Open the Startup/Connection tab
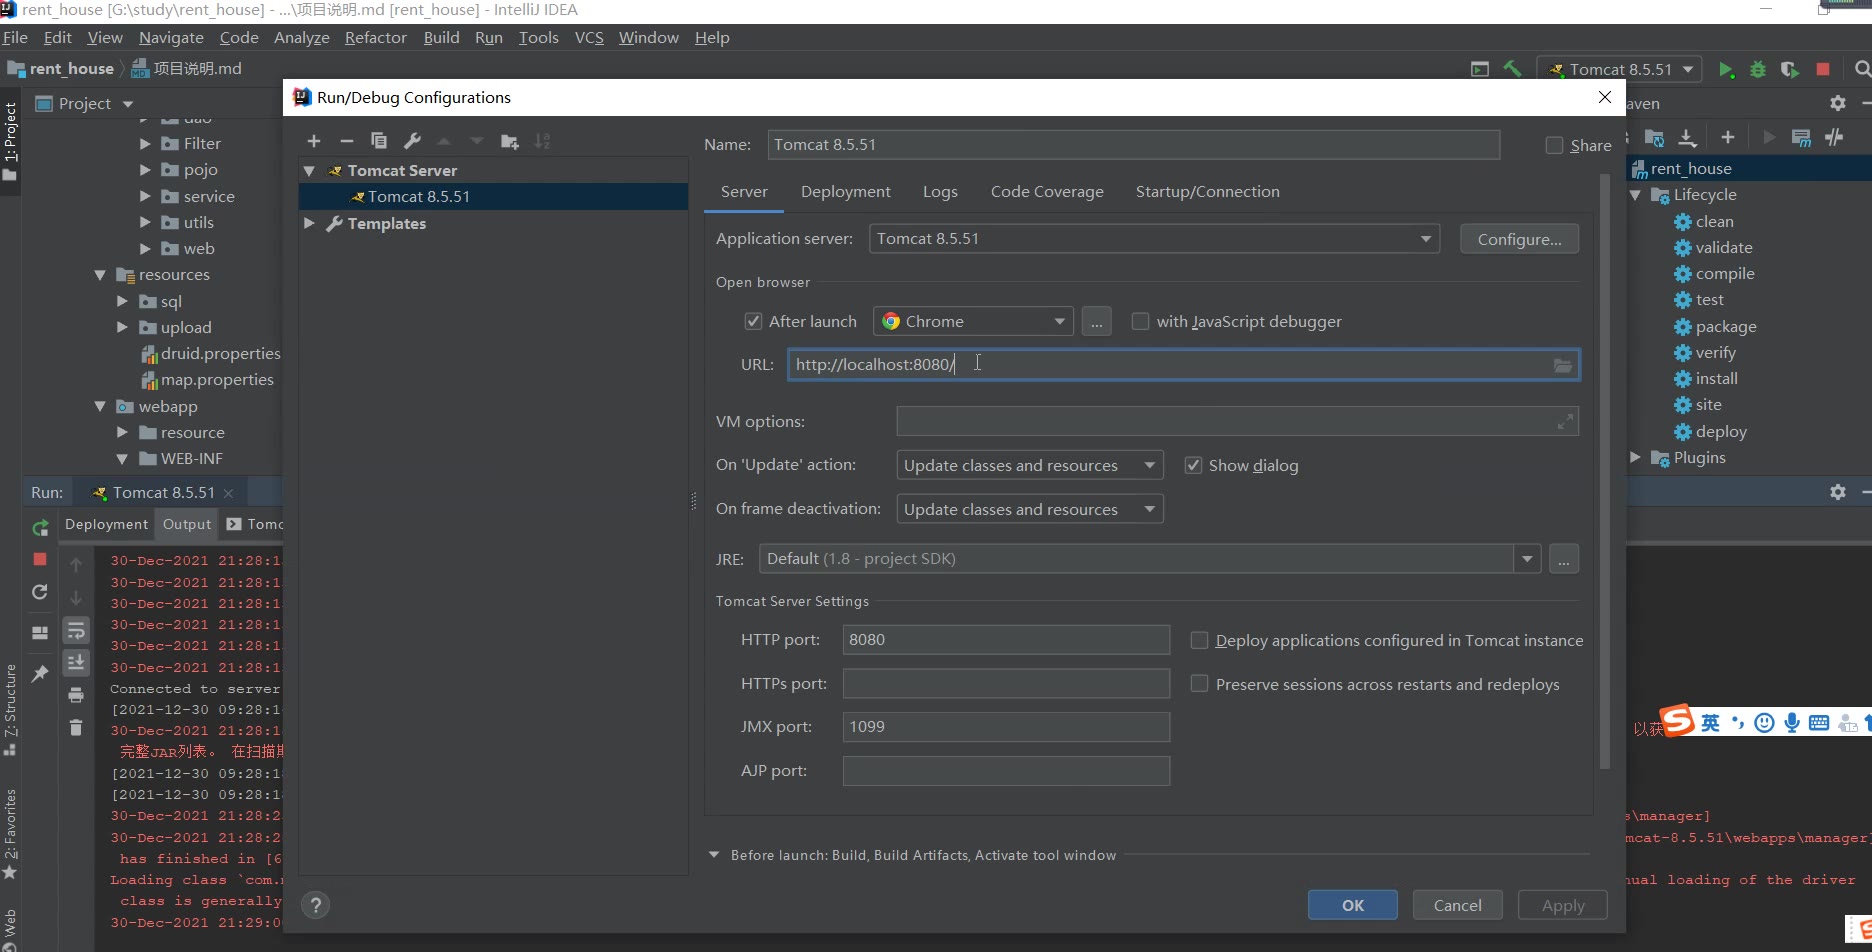 tap(1207, 191)
